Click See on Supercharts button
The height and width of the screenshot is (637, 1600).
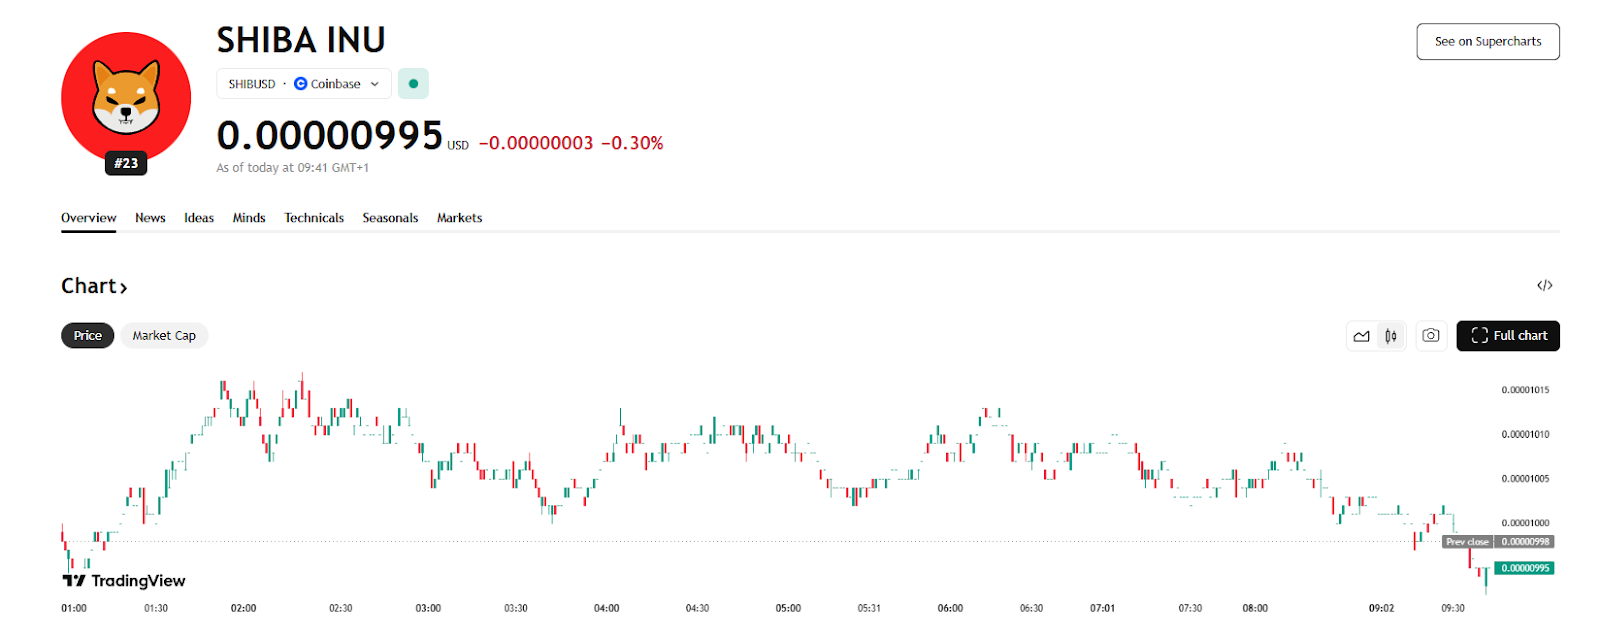(1487, 42)
